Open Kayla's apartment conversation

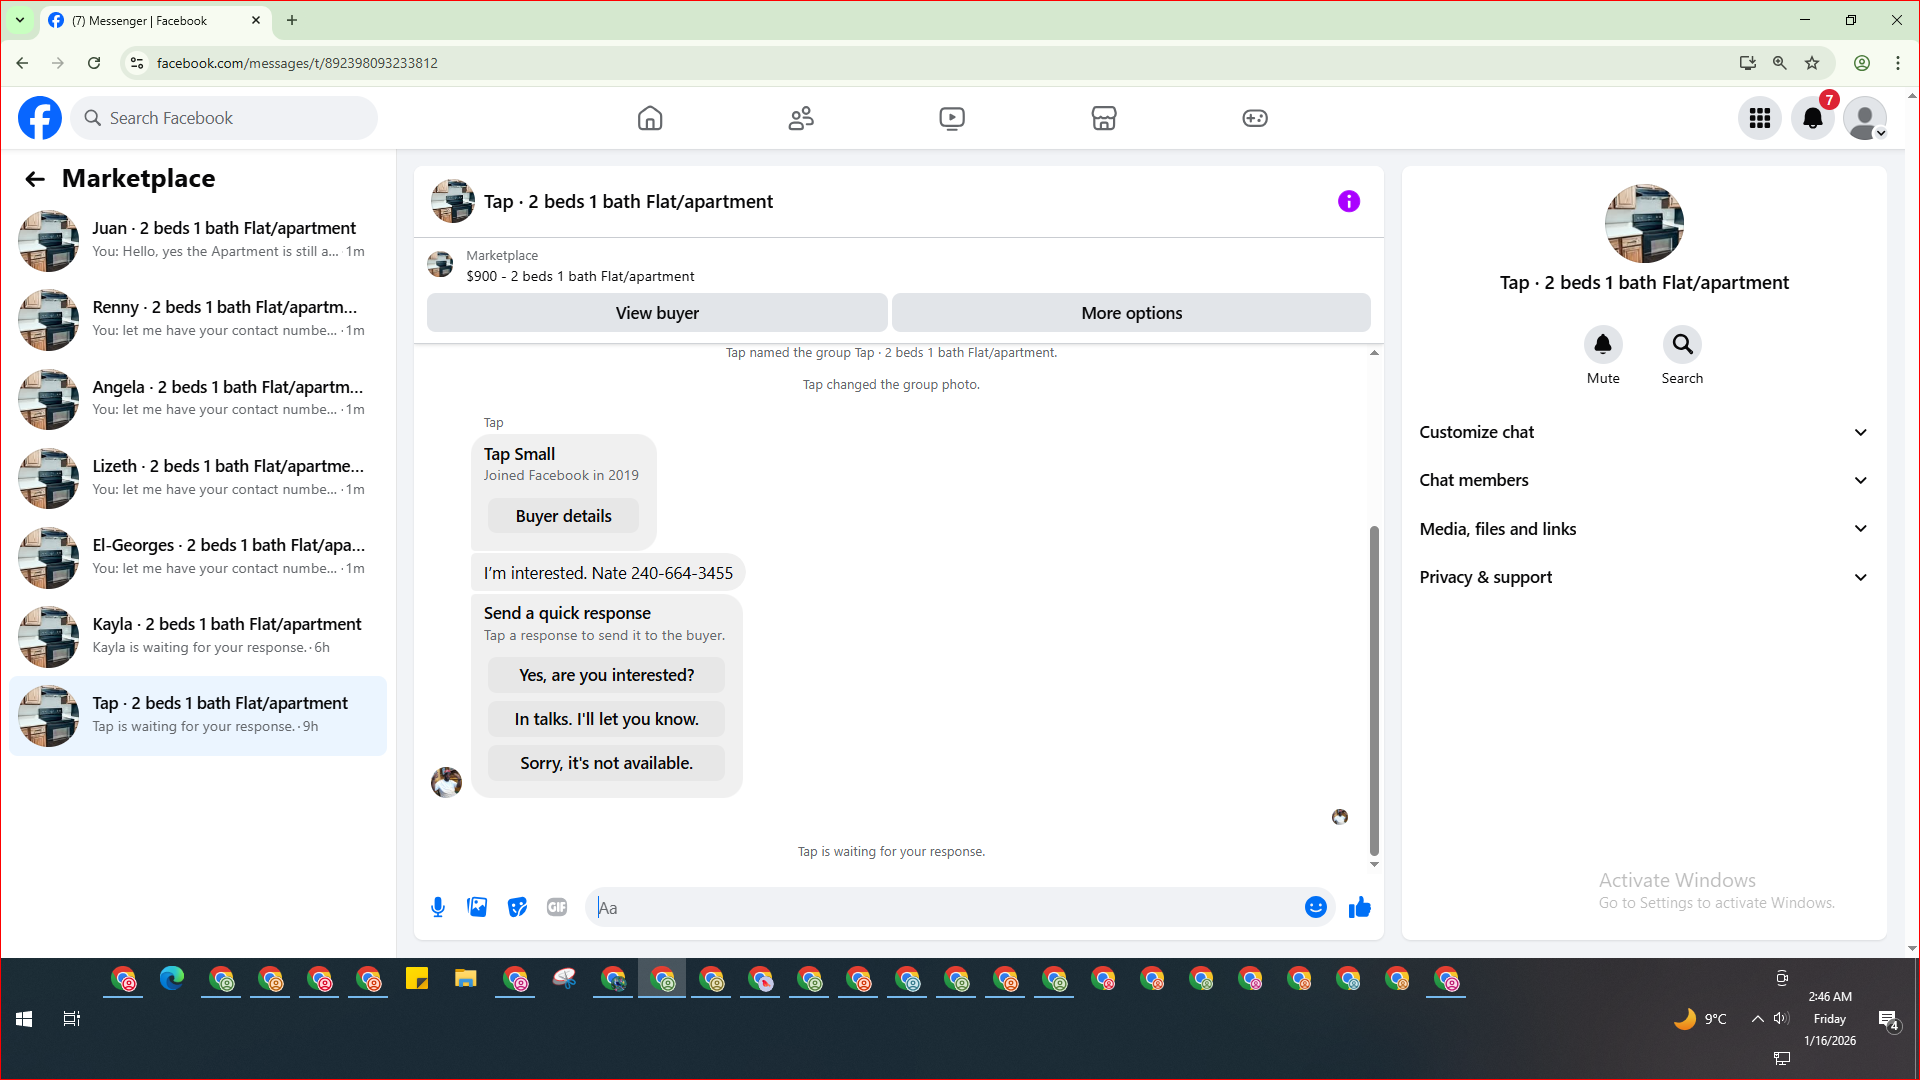[x=198, y=636]
